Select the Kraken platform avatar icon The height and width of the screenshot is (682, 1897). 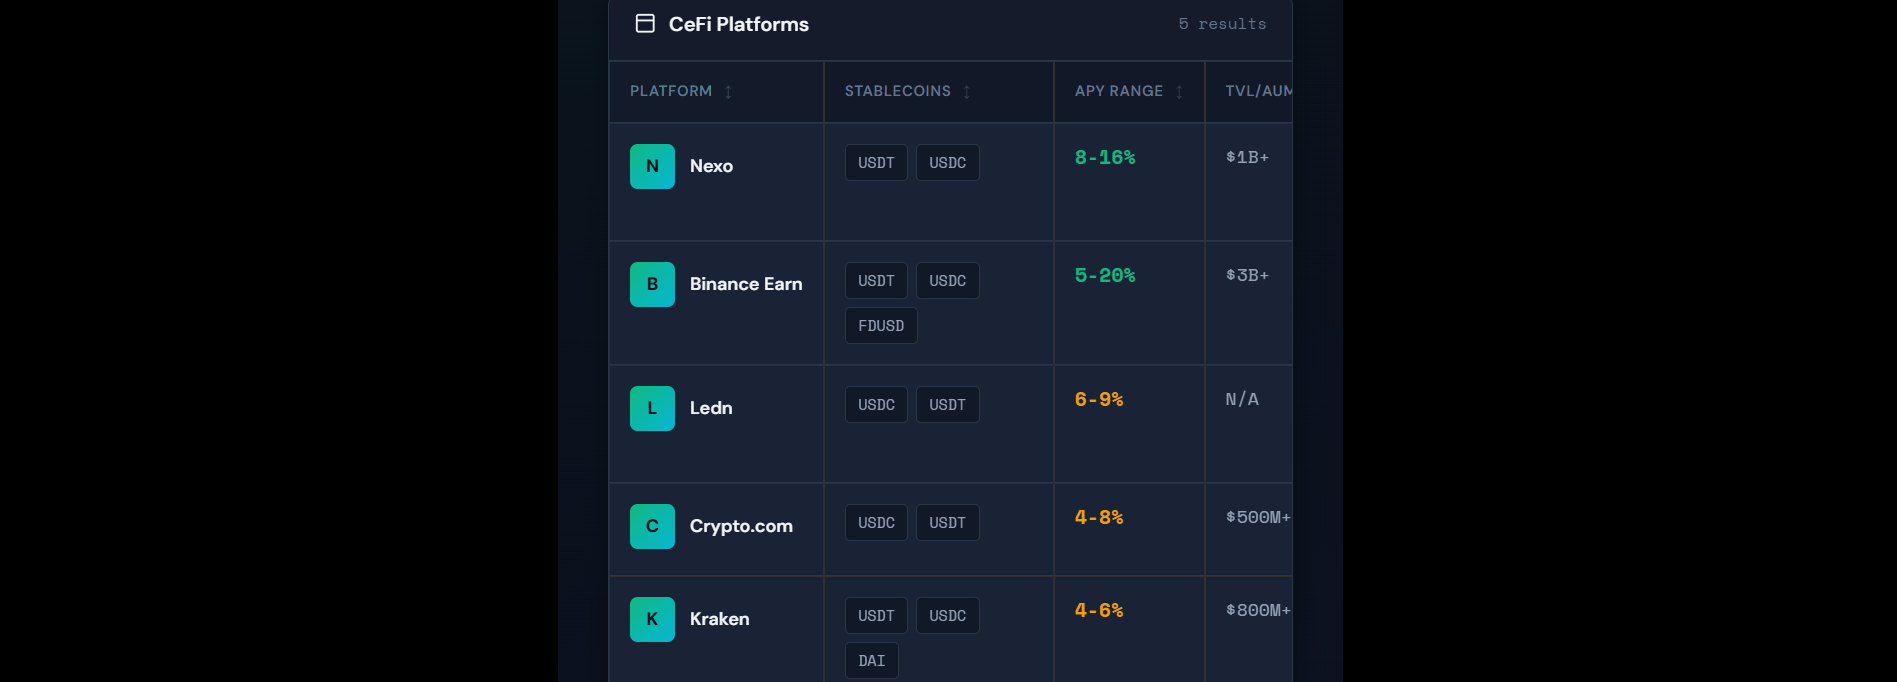[x=652, y=619]
